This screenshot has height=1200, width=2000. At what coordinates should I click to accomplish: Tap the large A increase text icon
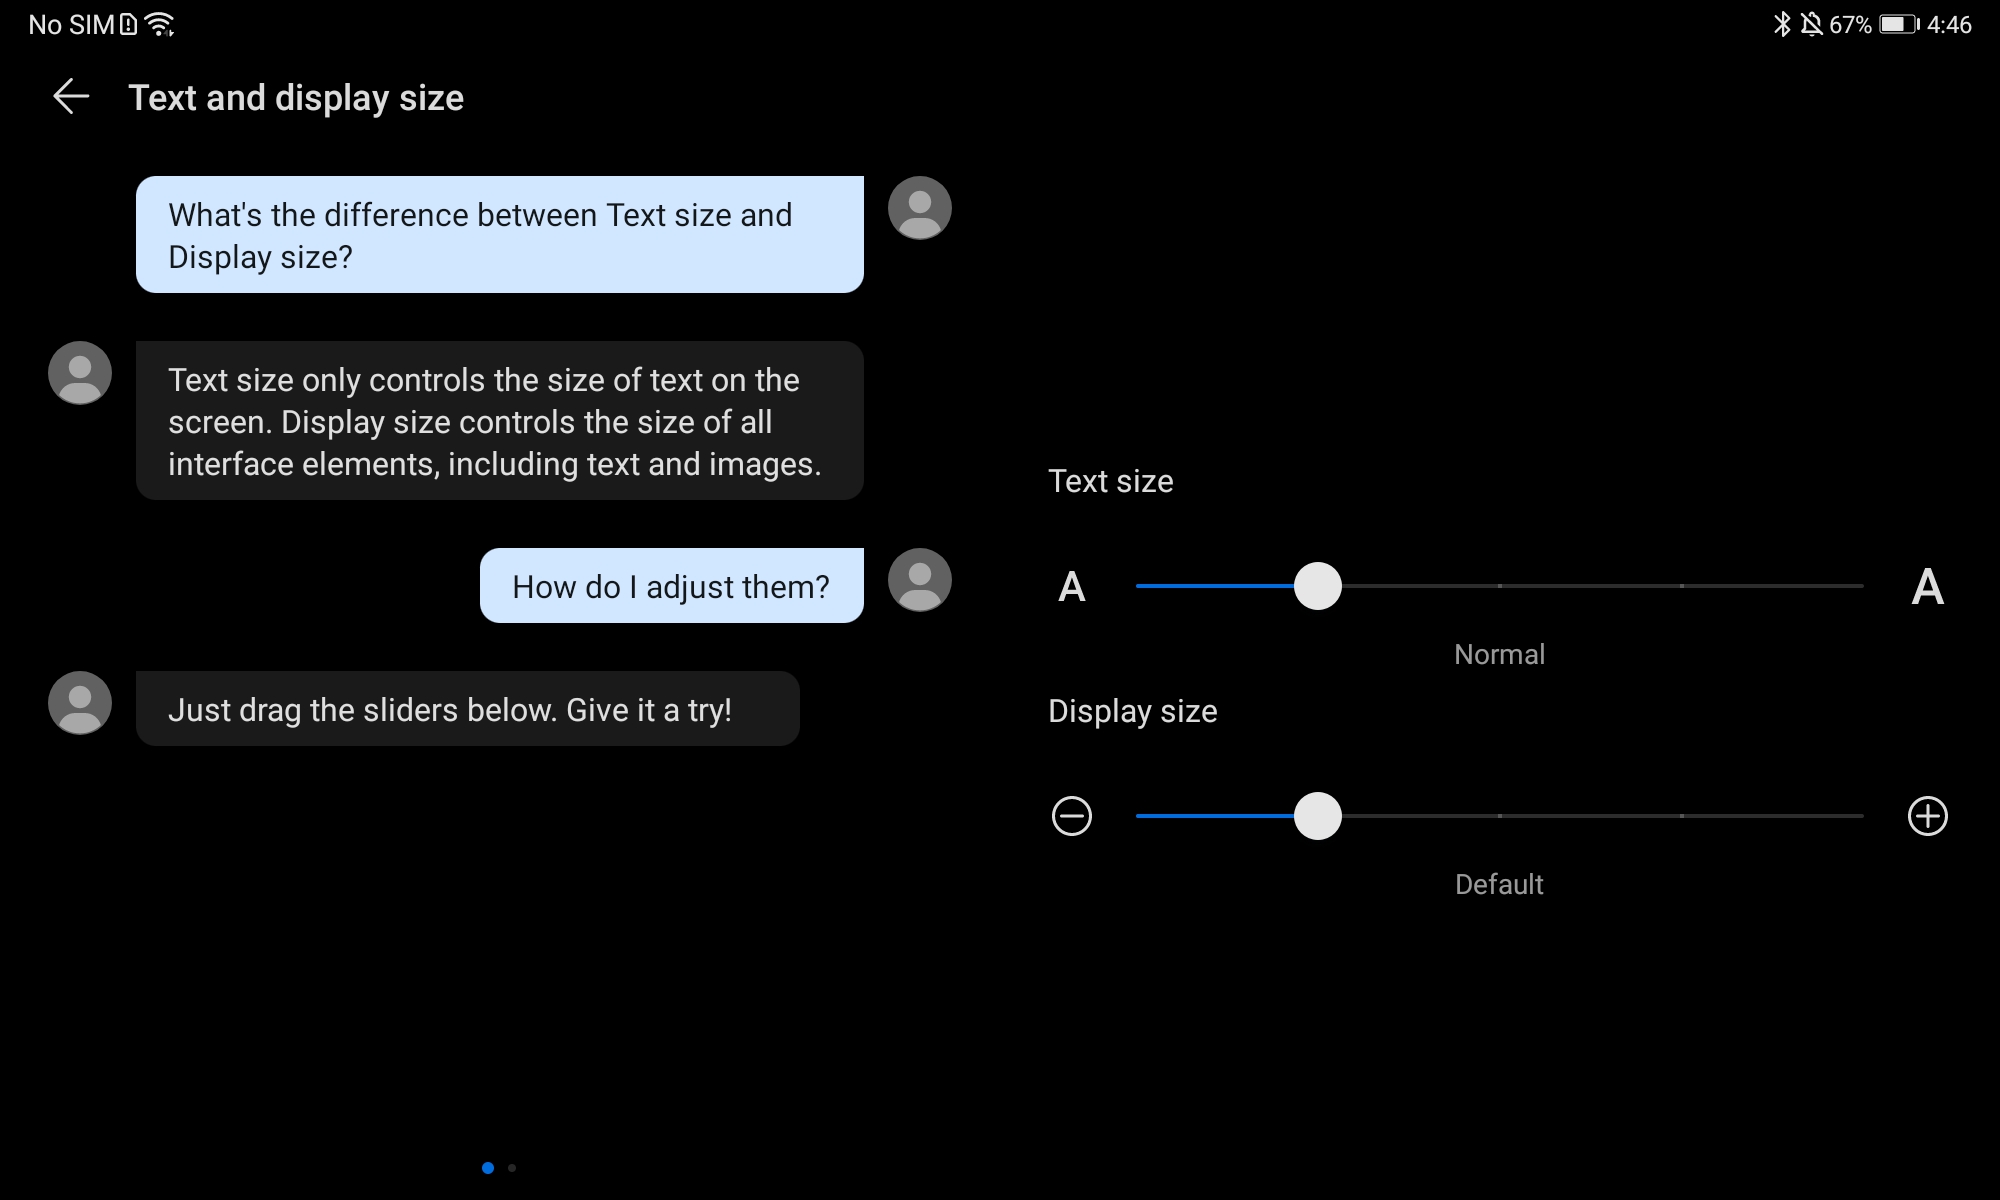(x=1927, y=587)
